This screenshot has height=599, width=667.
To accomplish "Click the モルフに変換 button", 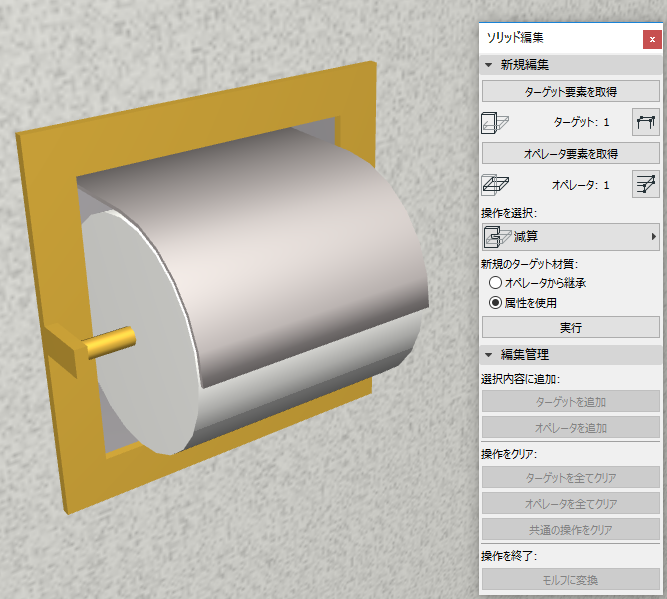I will (570, 579).
